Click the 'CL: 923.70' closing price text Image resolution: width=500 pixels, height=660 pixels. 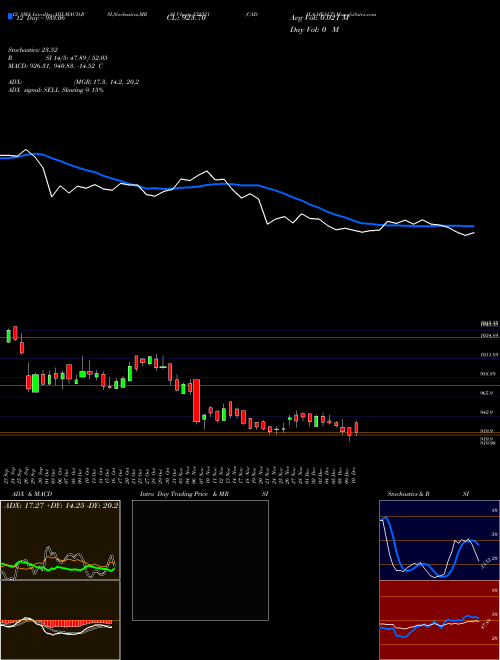click(x=186, y=19)
